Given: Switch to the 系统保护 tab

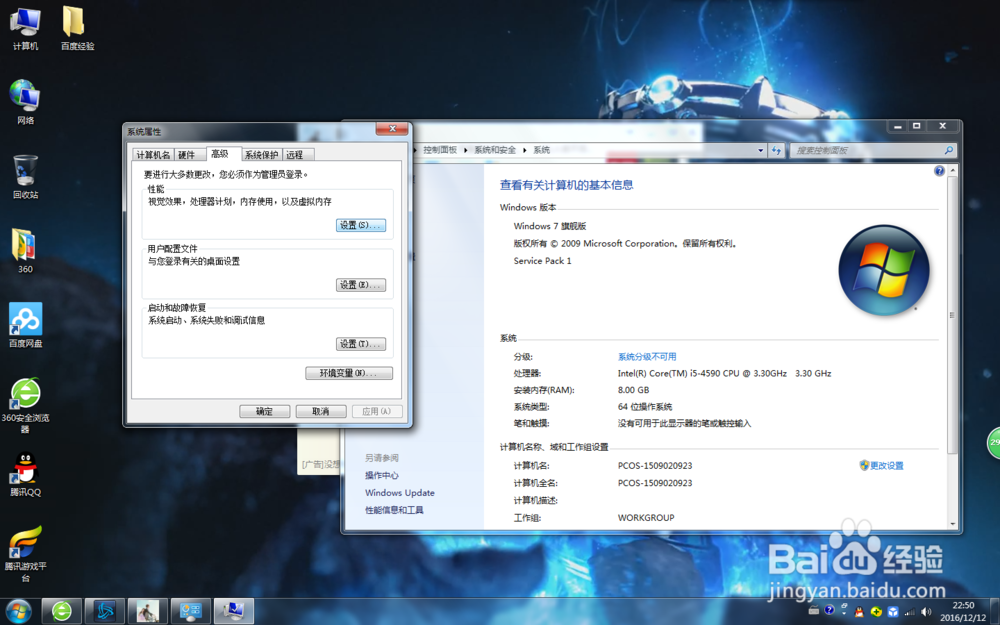Looking at the screenshot, I should 261,155.
